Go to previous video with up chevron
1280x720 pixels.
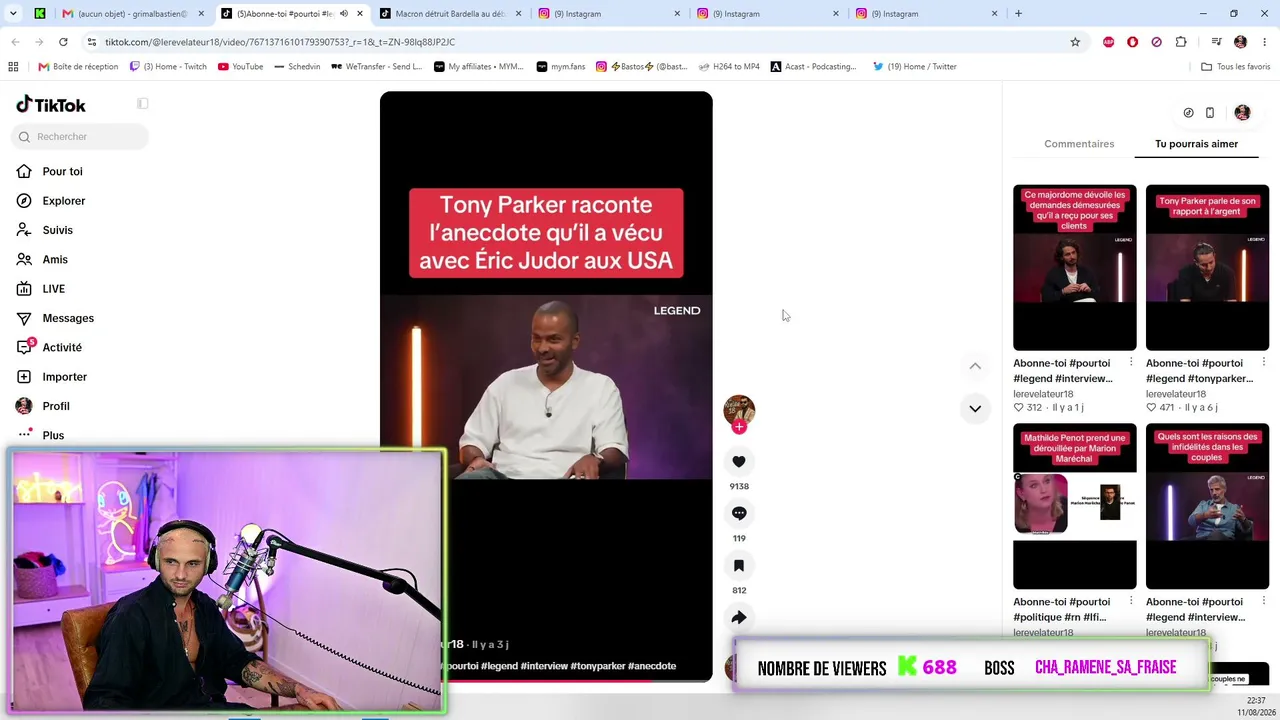pos(975,366)
